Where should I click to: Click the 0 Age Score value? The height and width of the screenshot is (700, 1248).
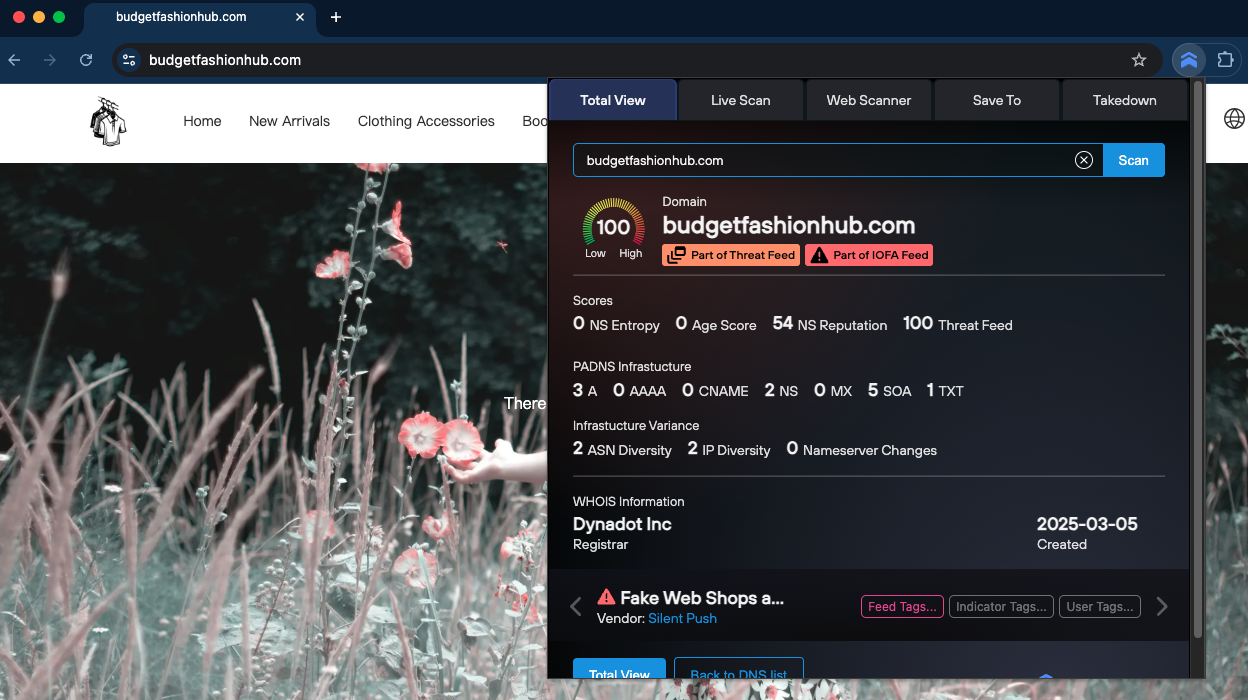[x=716, y=324]
